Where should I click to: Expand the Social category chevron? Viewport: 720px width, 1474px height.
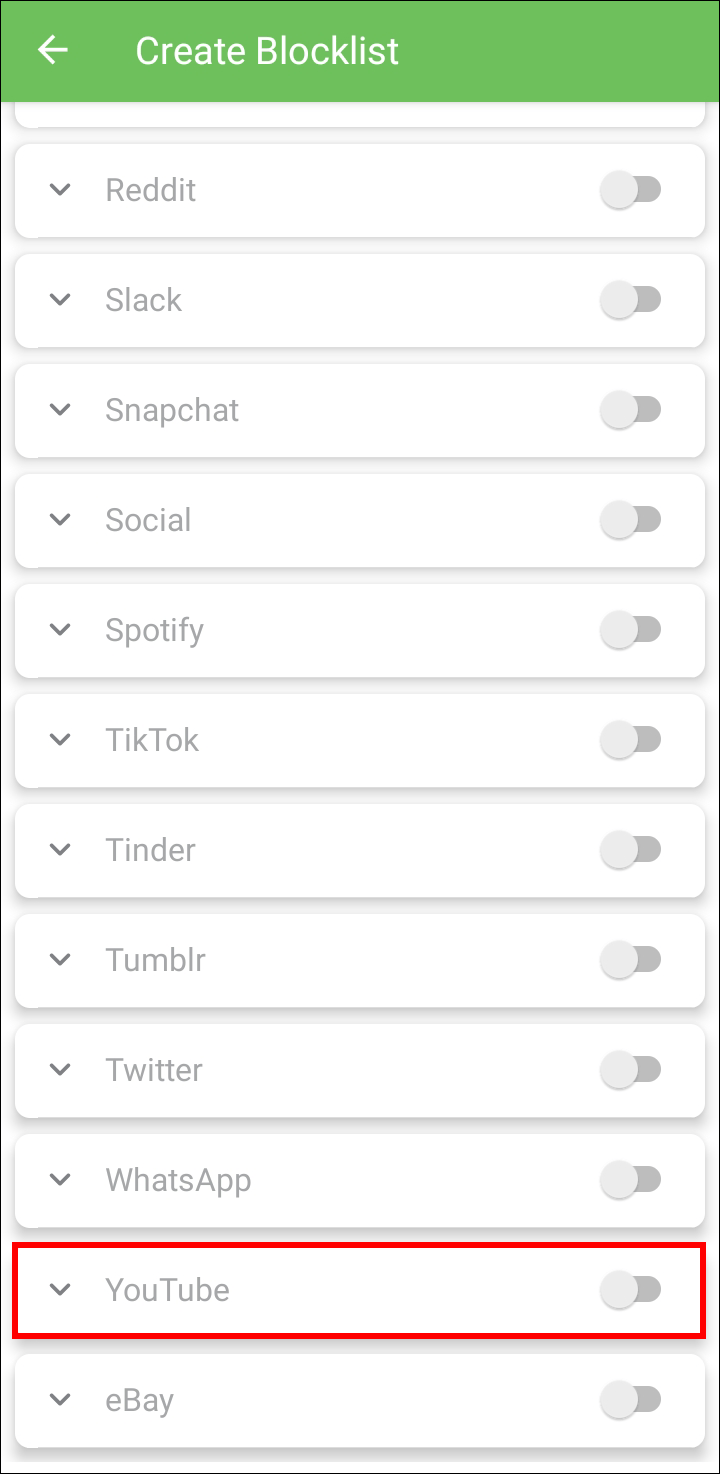pos(61,519)
